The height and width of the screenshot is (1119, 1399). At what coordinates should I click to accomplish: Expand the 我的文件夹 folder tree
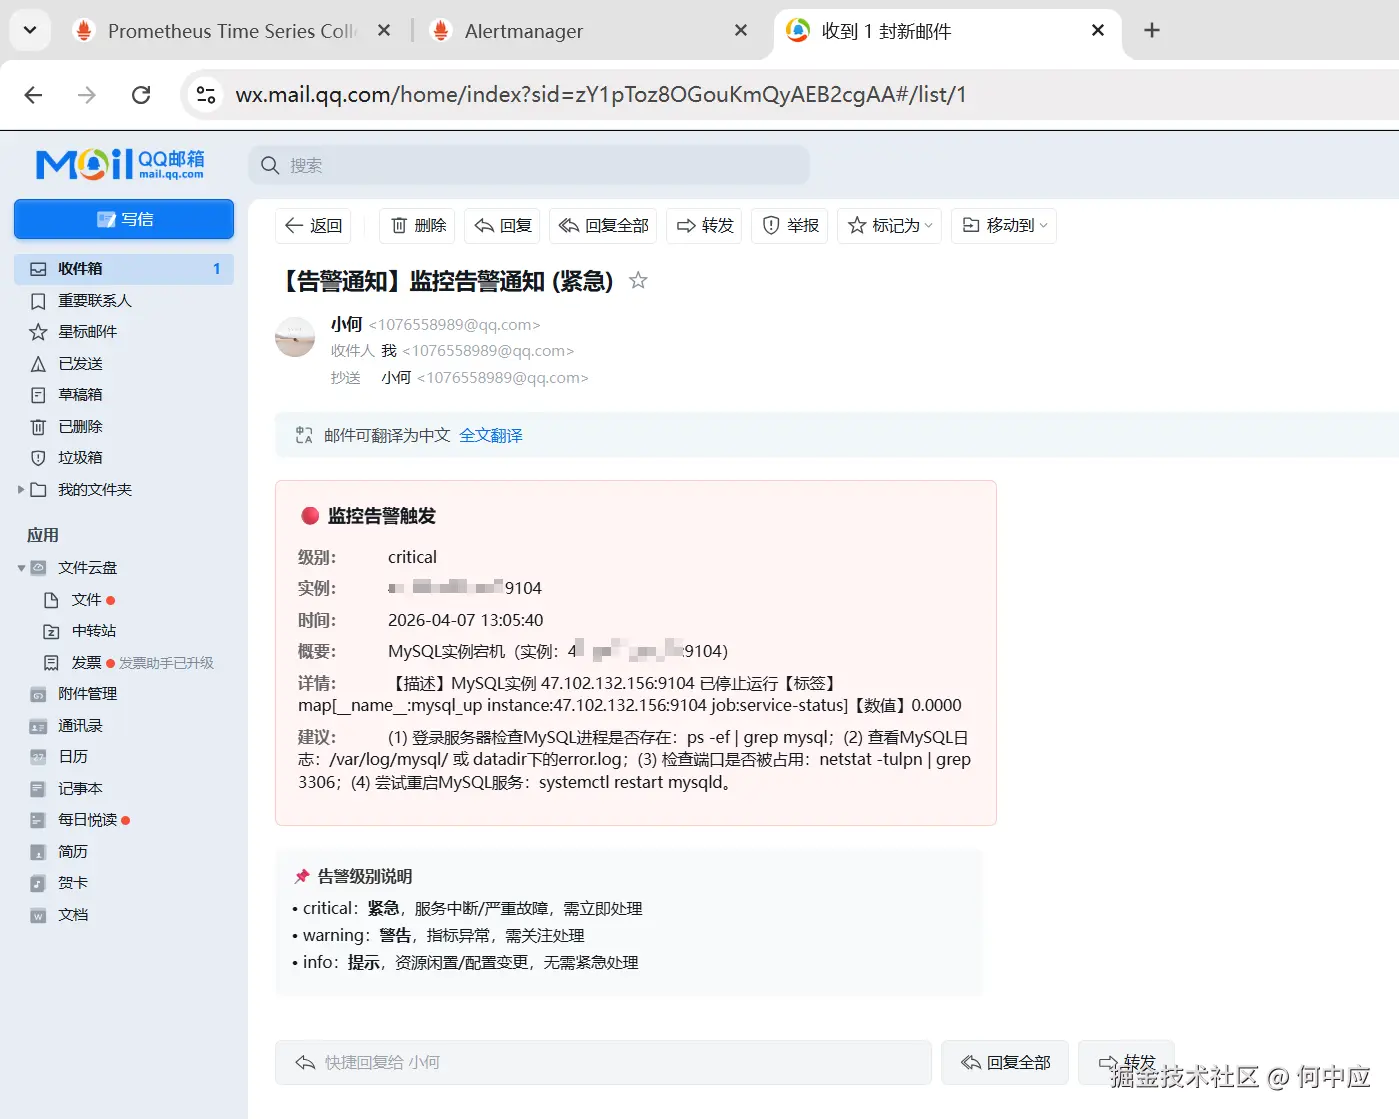(22, 489)
